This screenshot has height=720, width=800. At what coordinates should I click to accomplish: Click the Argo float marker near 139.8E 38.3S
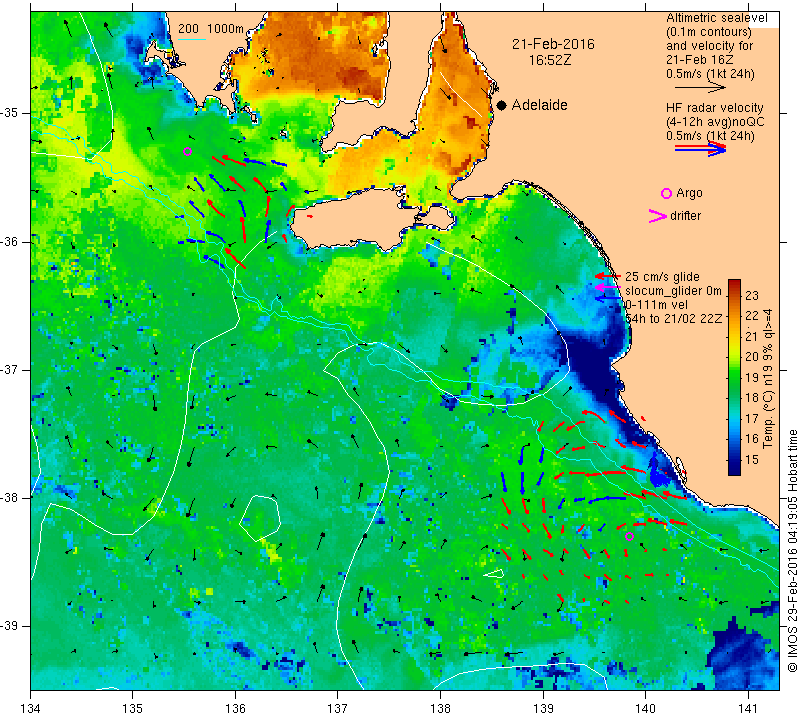[x=630, y=536]
